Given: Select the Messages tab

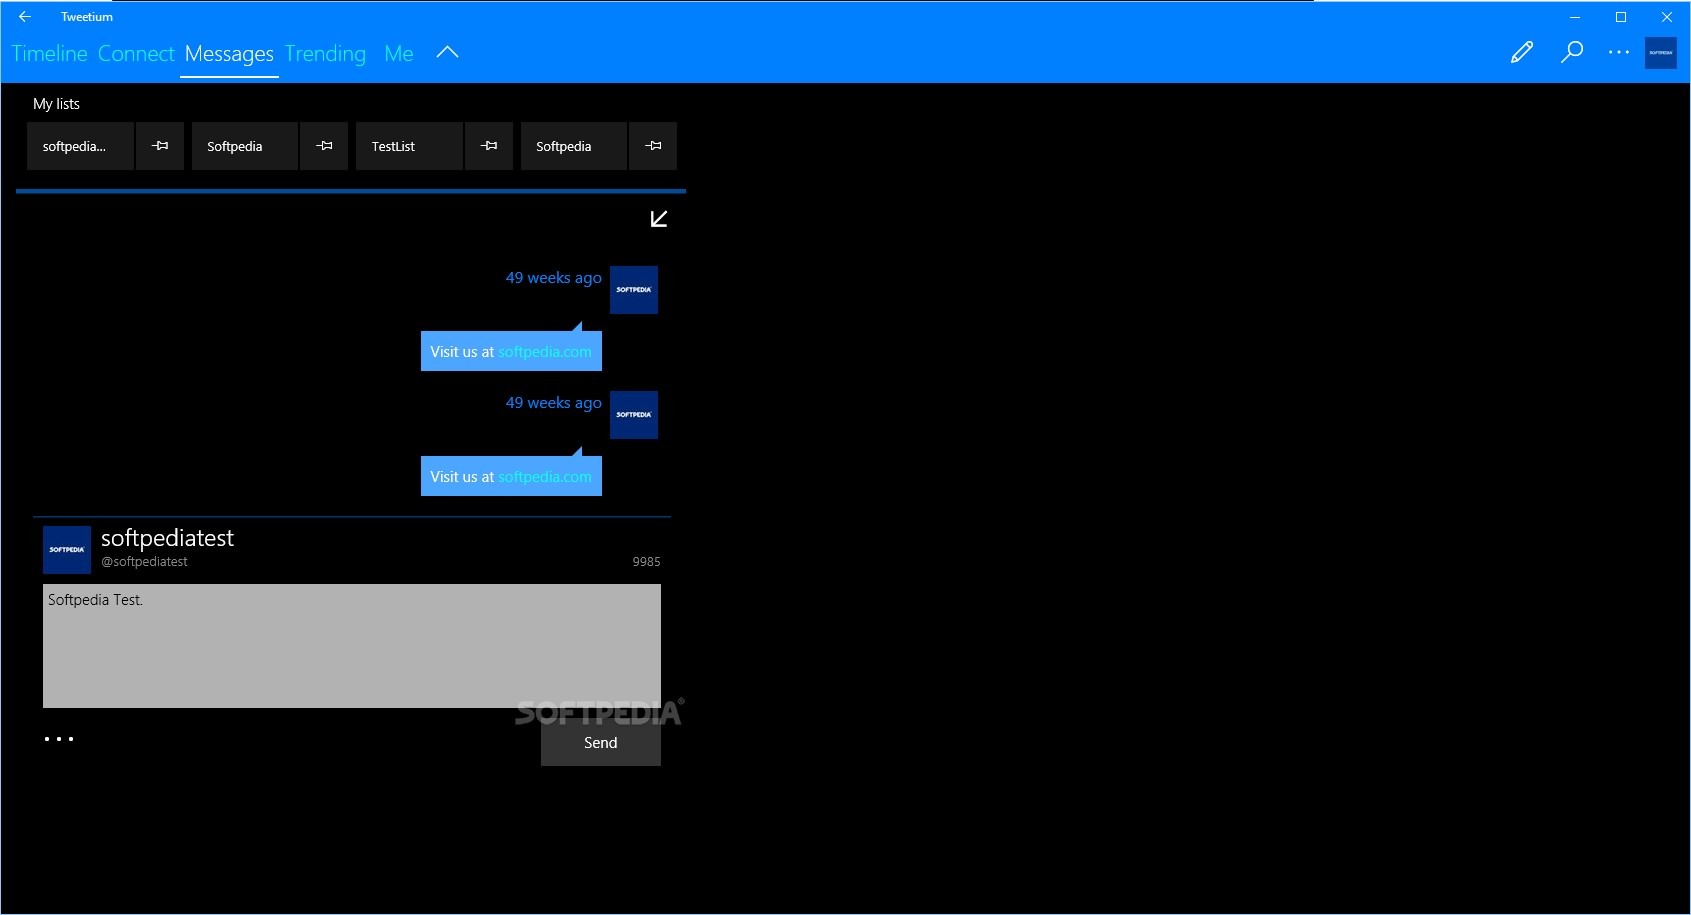Looking at the screenshot, I should click(229, 54).
